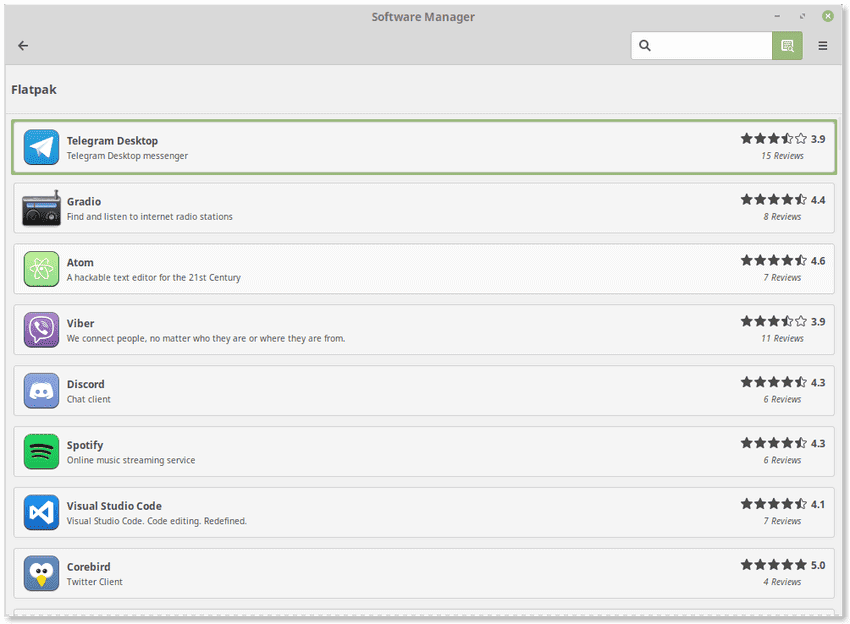850x624 pixels.
Task: Click Discord's 4.3 star rating
Action: click(783, 382)
